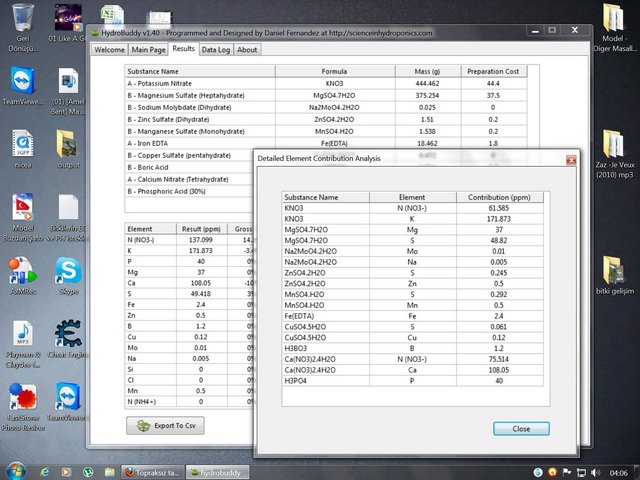
Task: Select 'B - Sodium Molybdate (Dihydrate)' row
Action: [326, 107]
